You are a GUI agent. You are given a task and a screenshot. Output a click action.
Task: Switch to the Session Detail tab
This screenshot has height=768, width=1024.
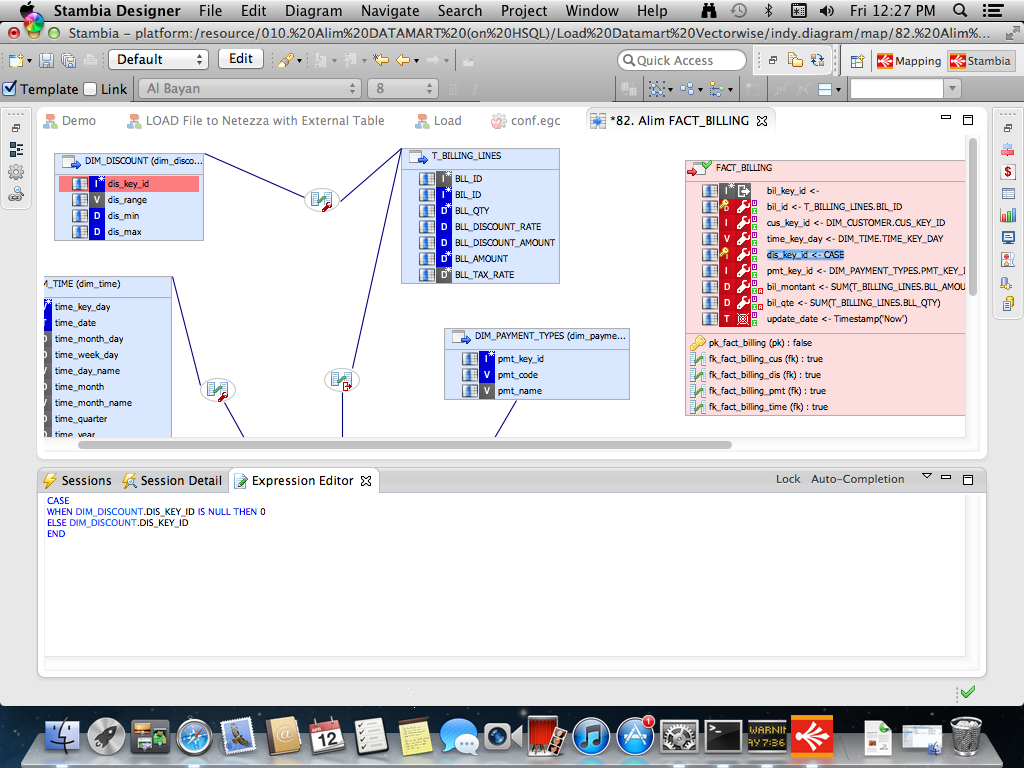[172, 481]
